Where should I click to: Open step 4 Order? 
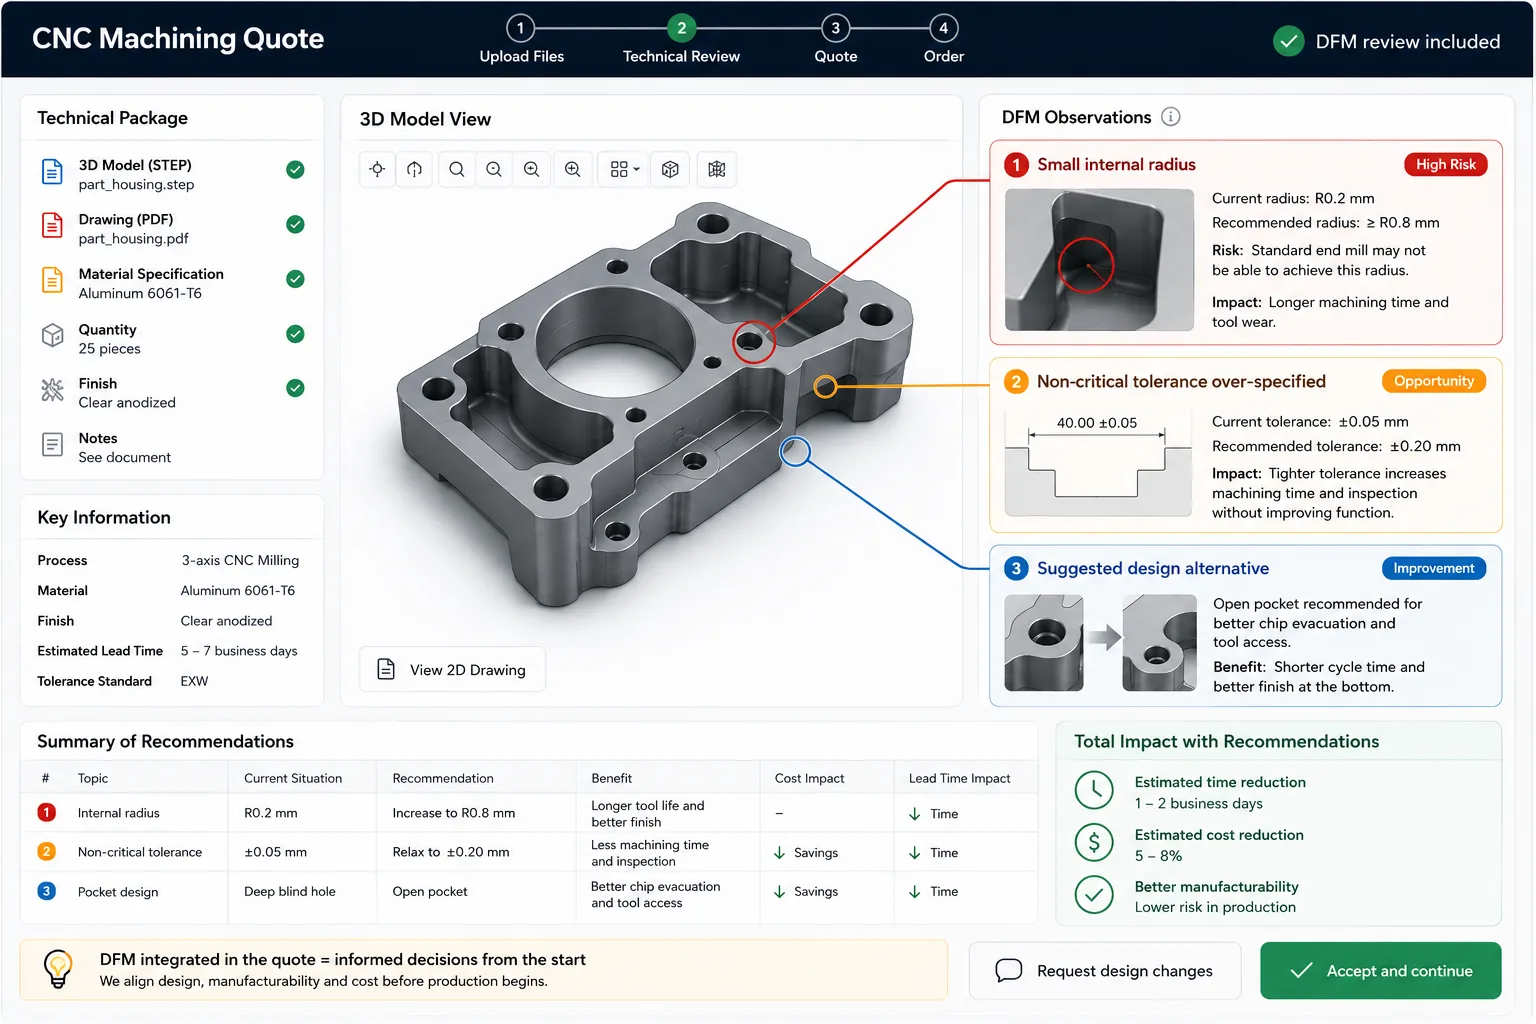pos(943,39)
